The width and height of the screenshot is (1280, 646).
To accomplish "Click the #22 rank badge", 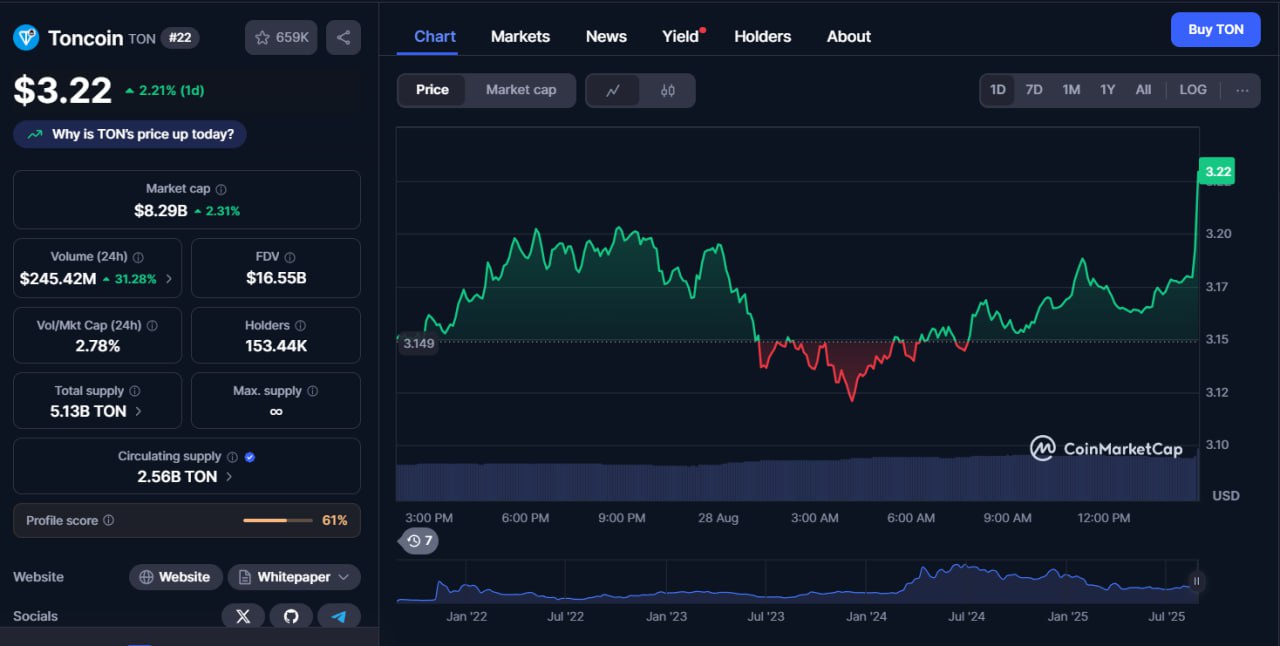I will (x=181, y=38).
